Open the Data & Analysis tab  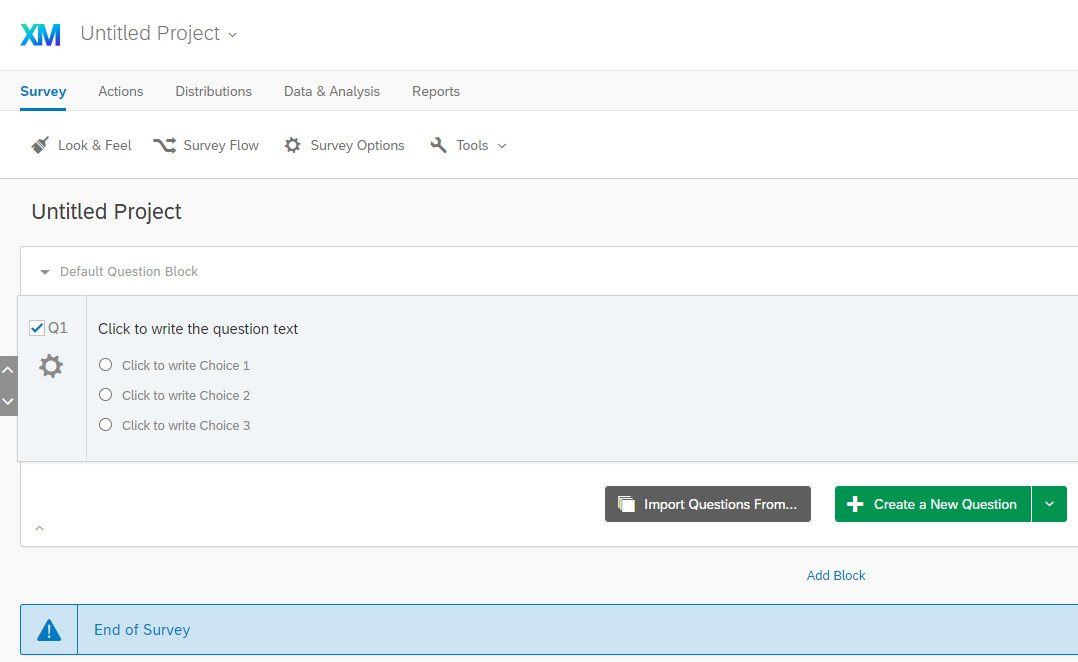331,91
